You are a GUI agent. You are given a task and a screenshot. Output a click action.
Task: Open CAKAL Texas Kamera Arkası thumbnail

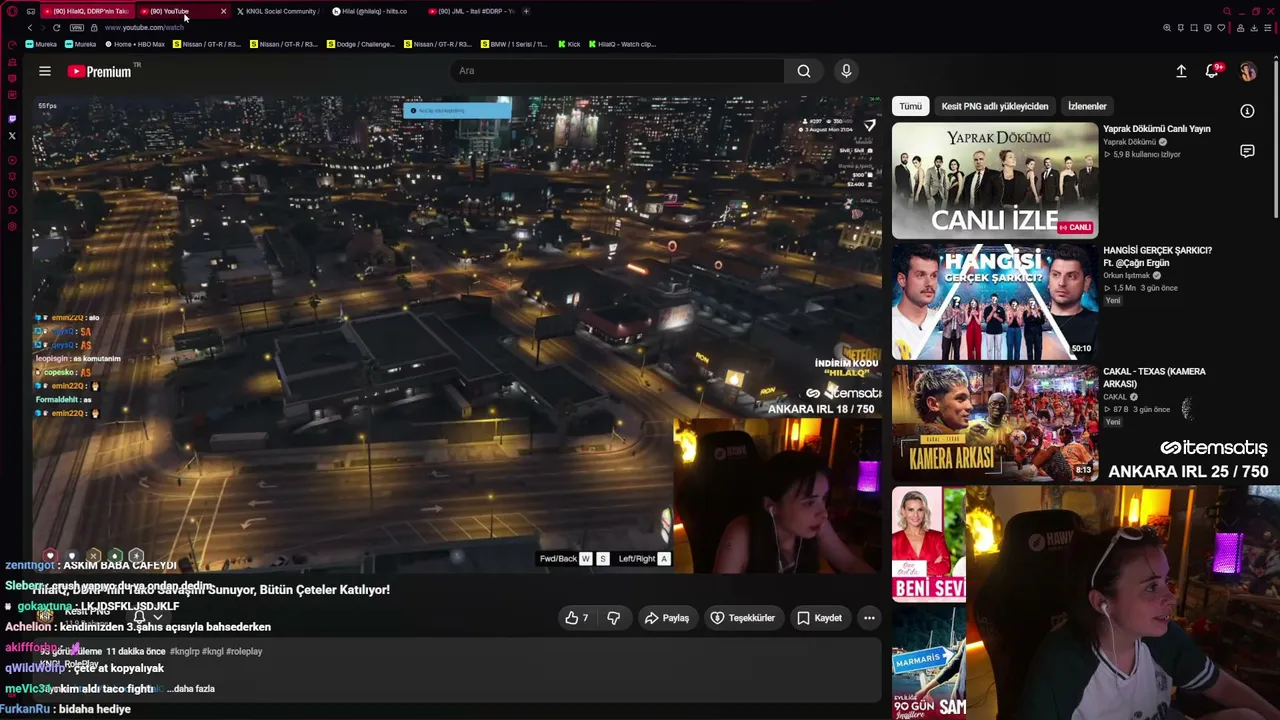(x=995, y=422)
